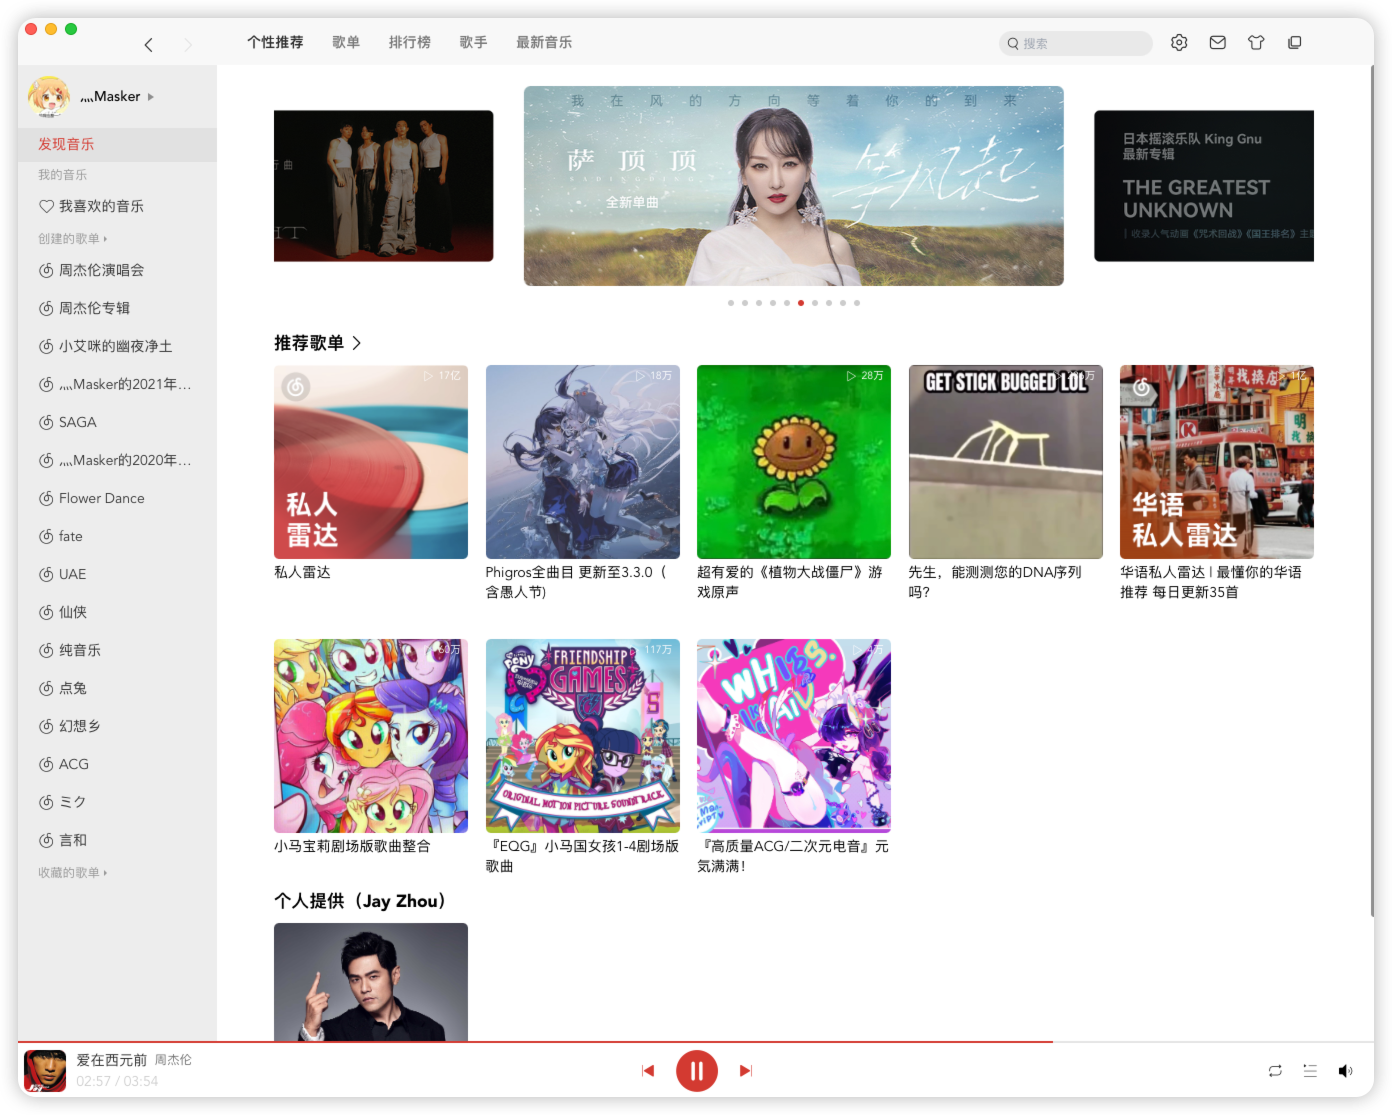The height and width of the screenshot is (1115, 1392).
Task: Open the Jay Zhou portrait card
Action: [x=371, y=982]
